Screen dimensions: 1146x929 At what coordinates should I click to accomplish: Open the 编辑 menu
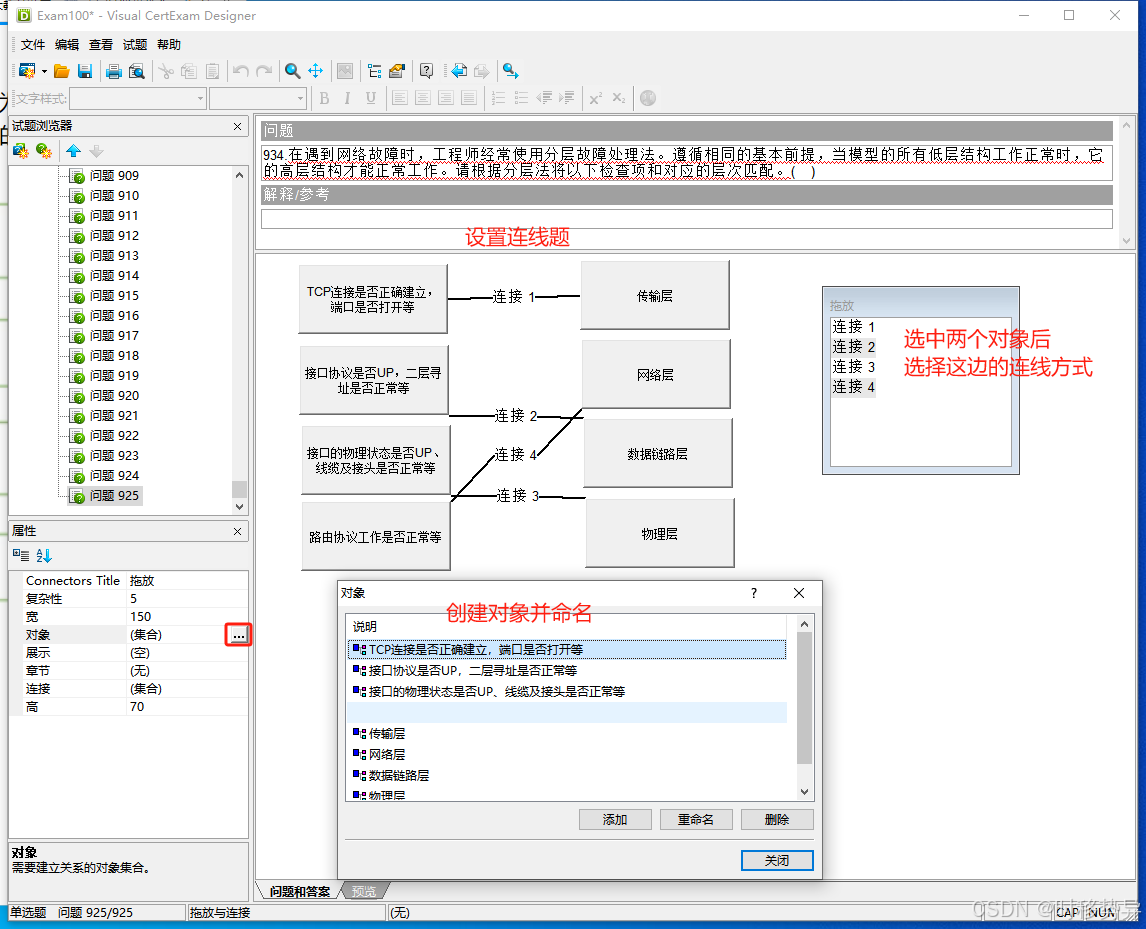click(x=67, y=45)
